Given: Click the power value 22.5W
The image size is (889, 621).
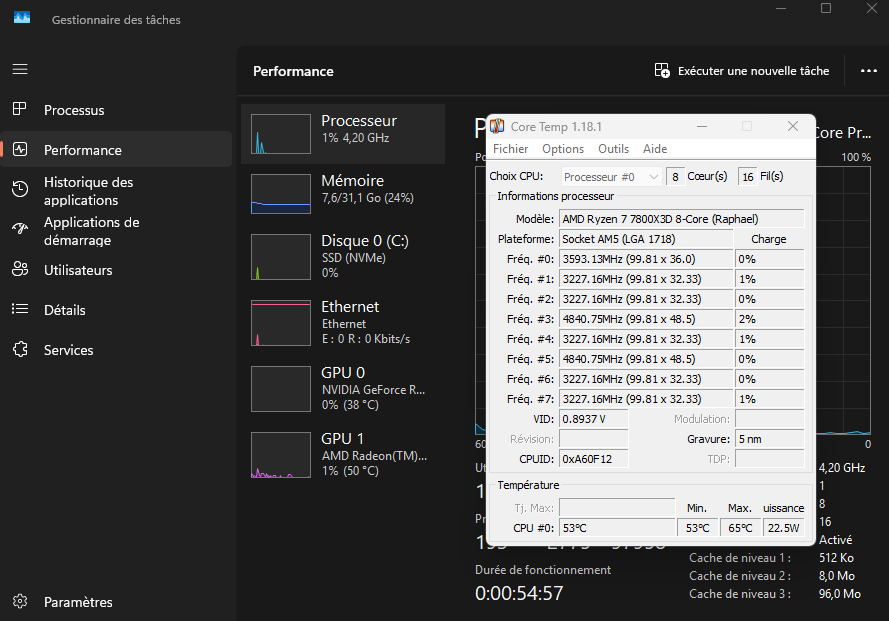Looking at the screenshot, I should [x=784, y=528].
